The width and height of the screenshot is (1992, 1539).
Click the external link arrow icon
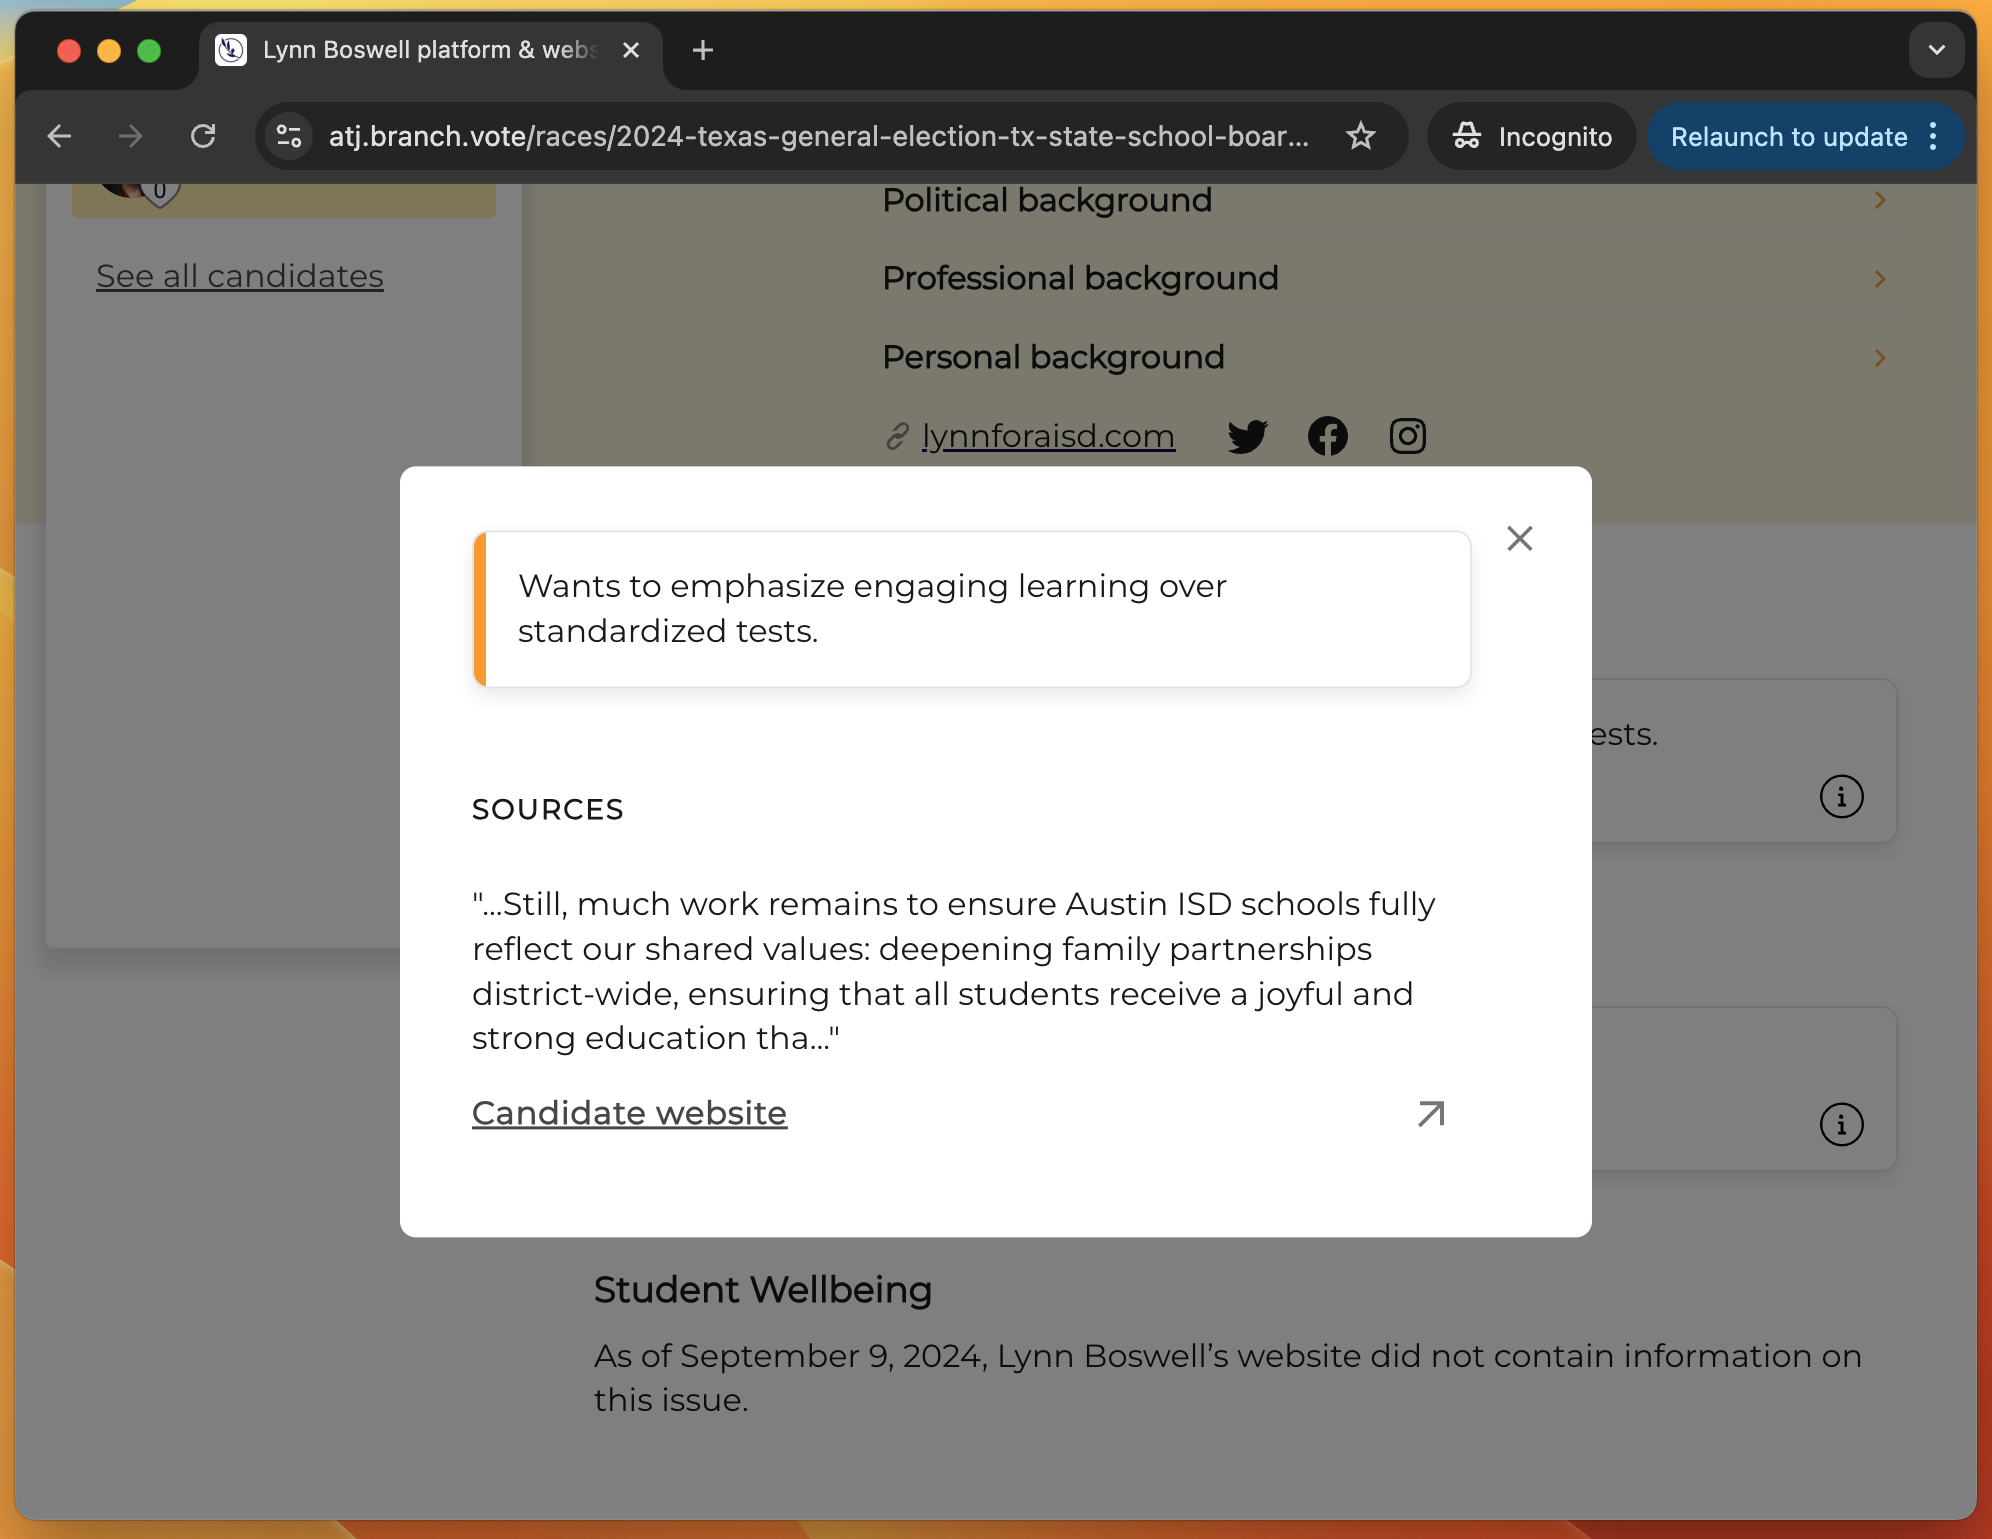[1431, 1113]
